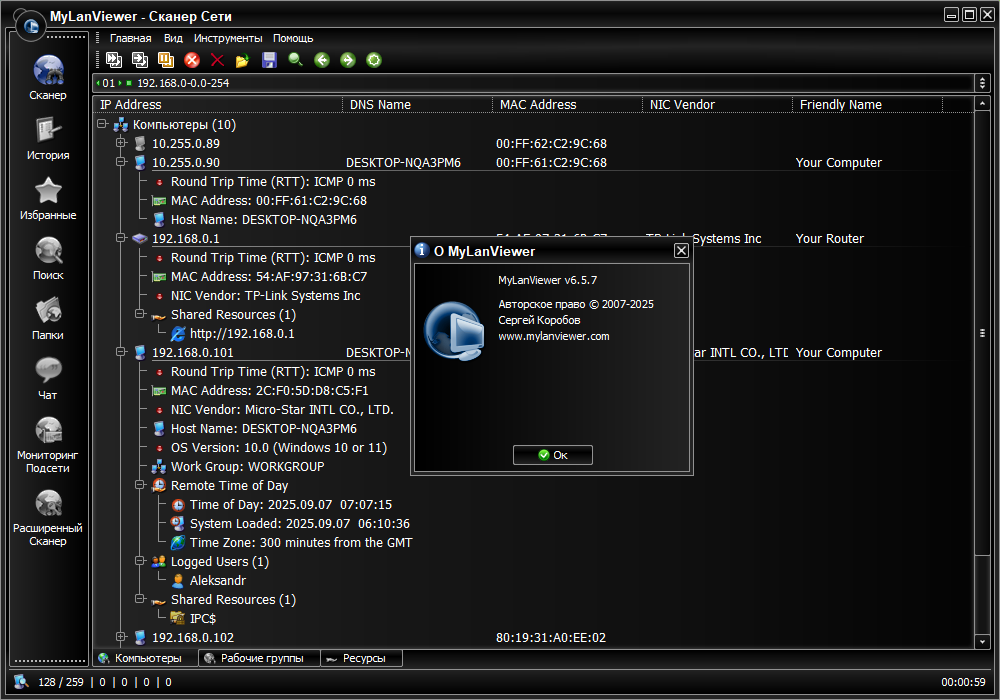Start full scan from toolbar

pos(140,60)
